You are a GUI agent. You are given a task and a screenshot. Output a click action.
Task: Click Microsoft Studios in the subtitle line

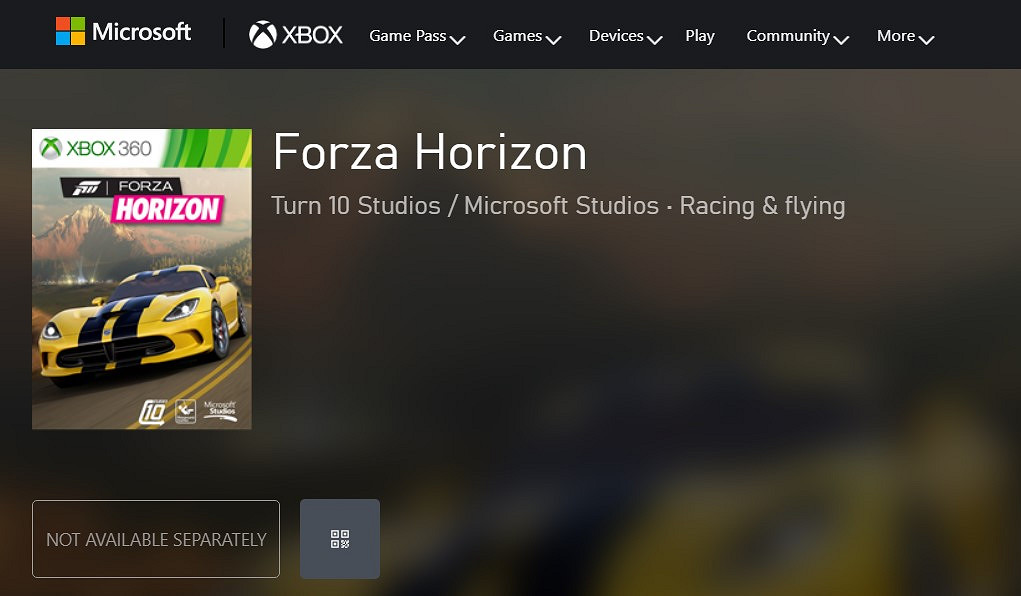[561, 206]
